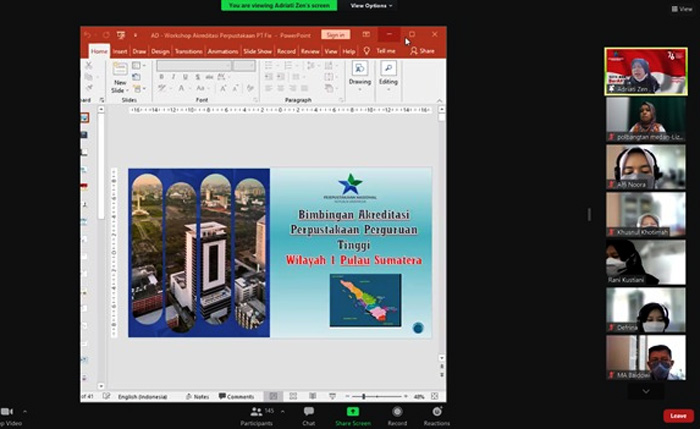Click the Comments button in status bar
The image size is (700, 429).
[x=237, y=396]
